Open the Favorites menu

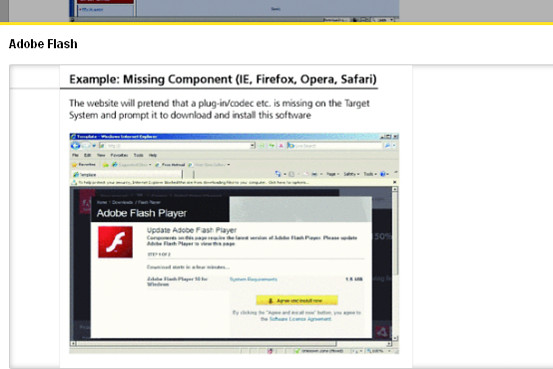[119, 155]
